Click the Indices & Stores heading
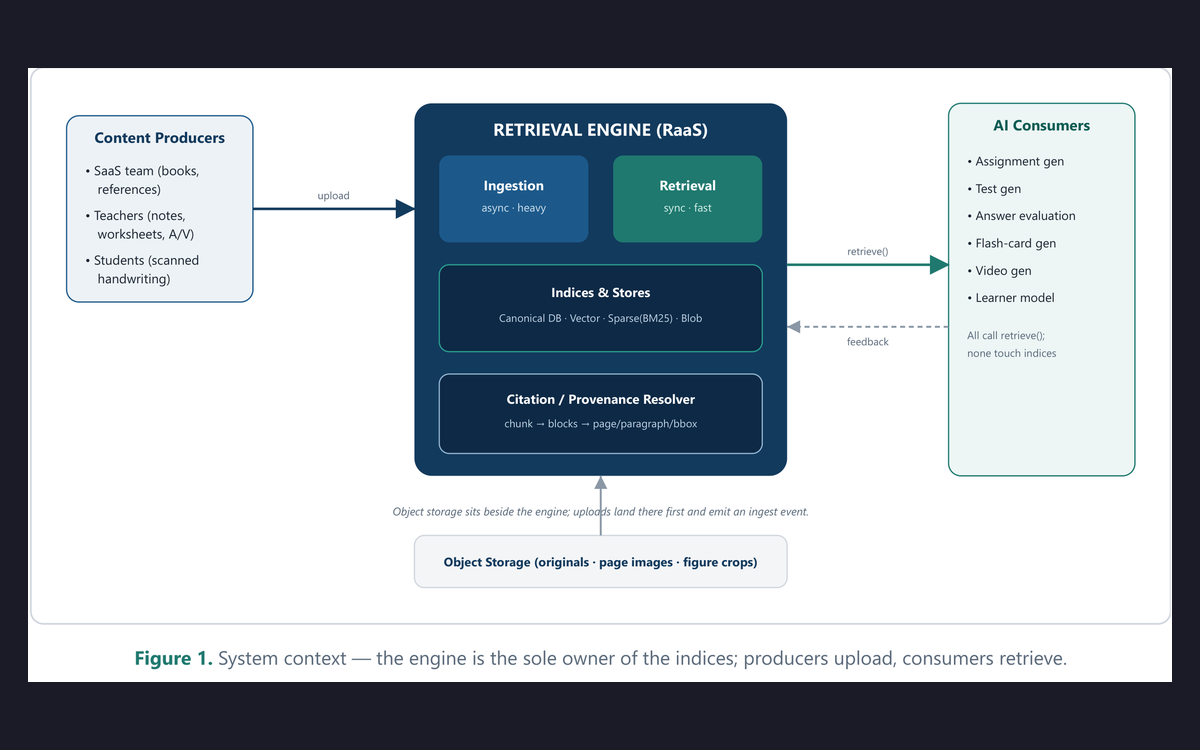This screenshot has height=750, width=1200. [x=601, y=293]
